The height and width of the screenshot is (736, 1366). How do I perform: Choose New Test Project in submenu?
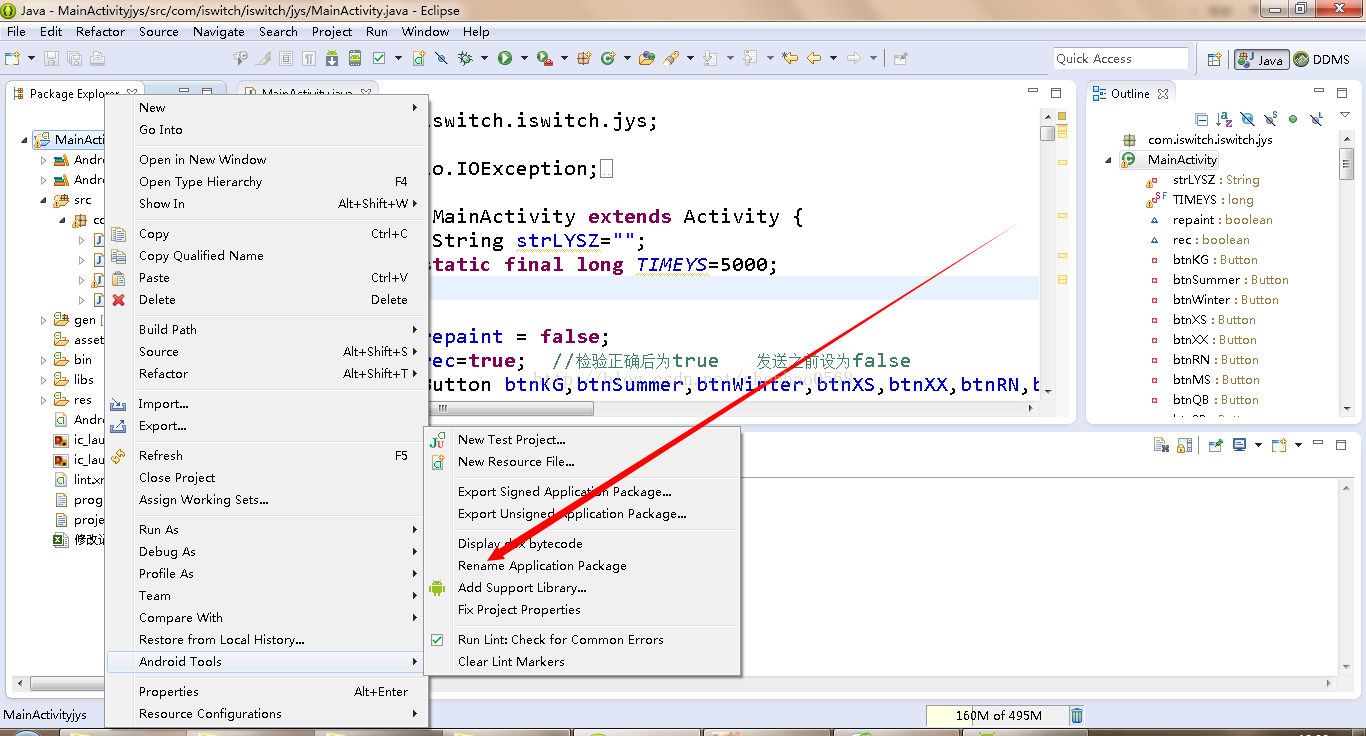point(511,440)
